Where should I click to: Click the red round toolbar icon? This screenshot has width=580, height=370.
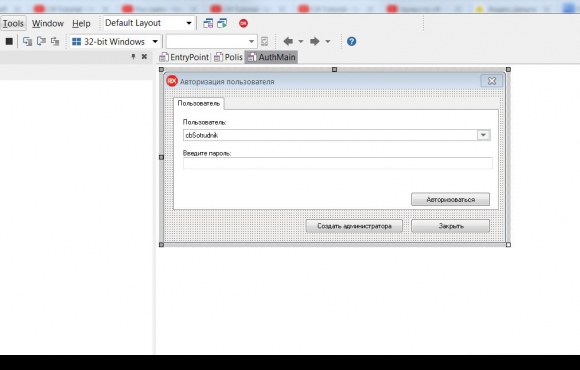243,23
